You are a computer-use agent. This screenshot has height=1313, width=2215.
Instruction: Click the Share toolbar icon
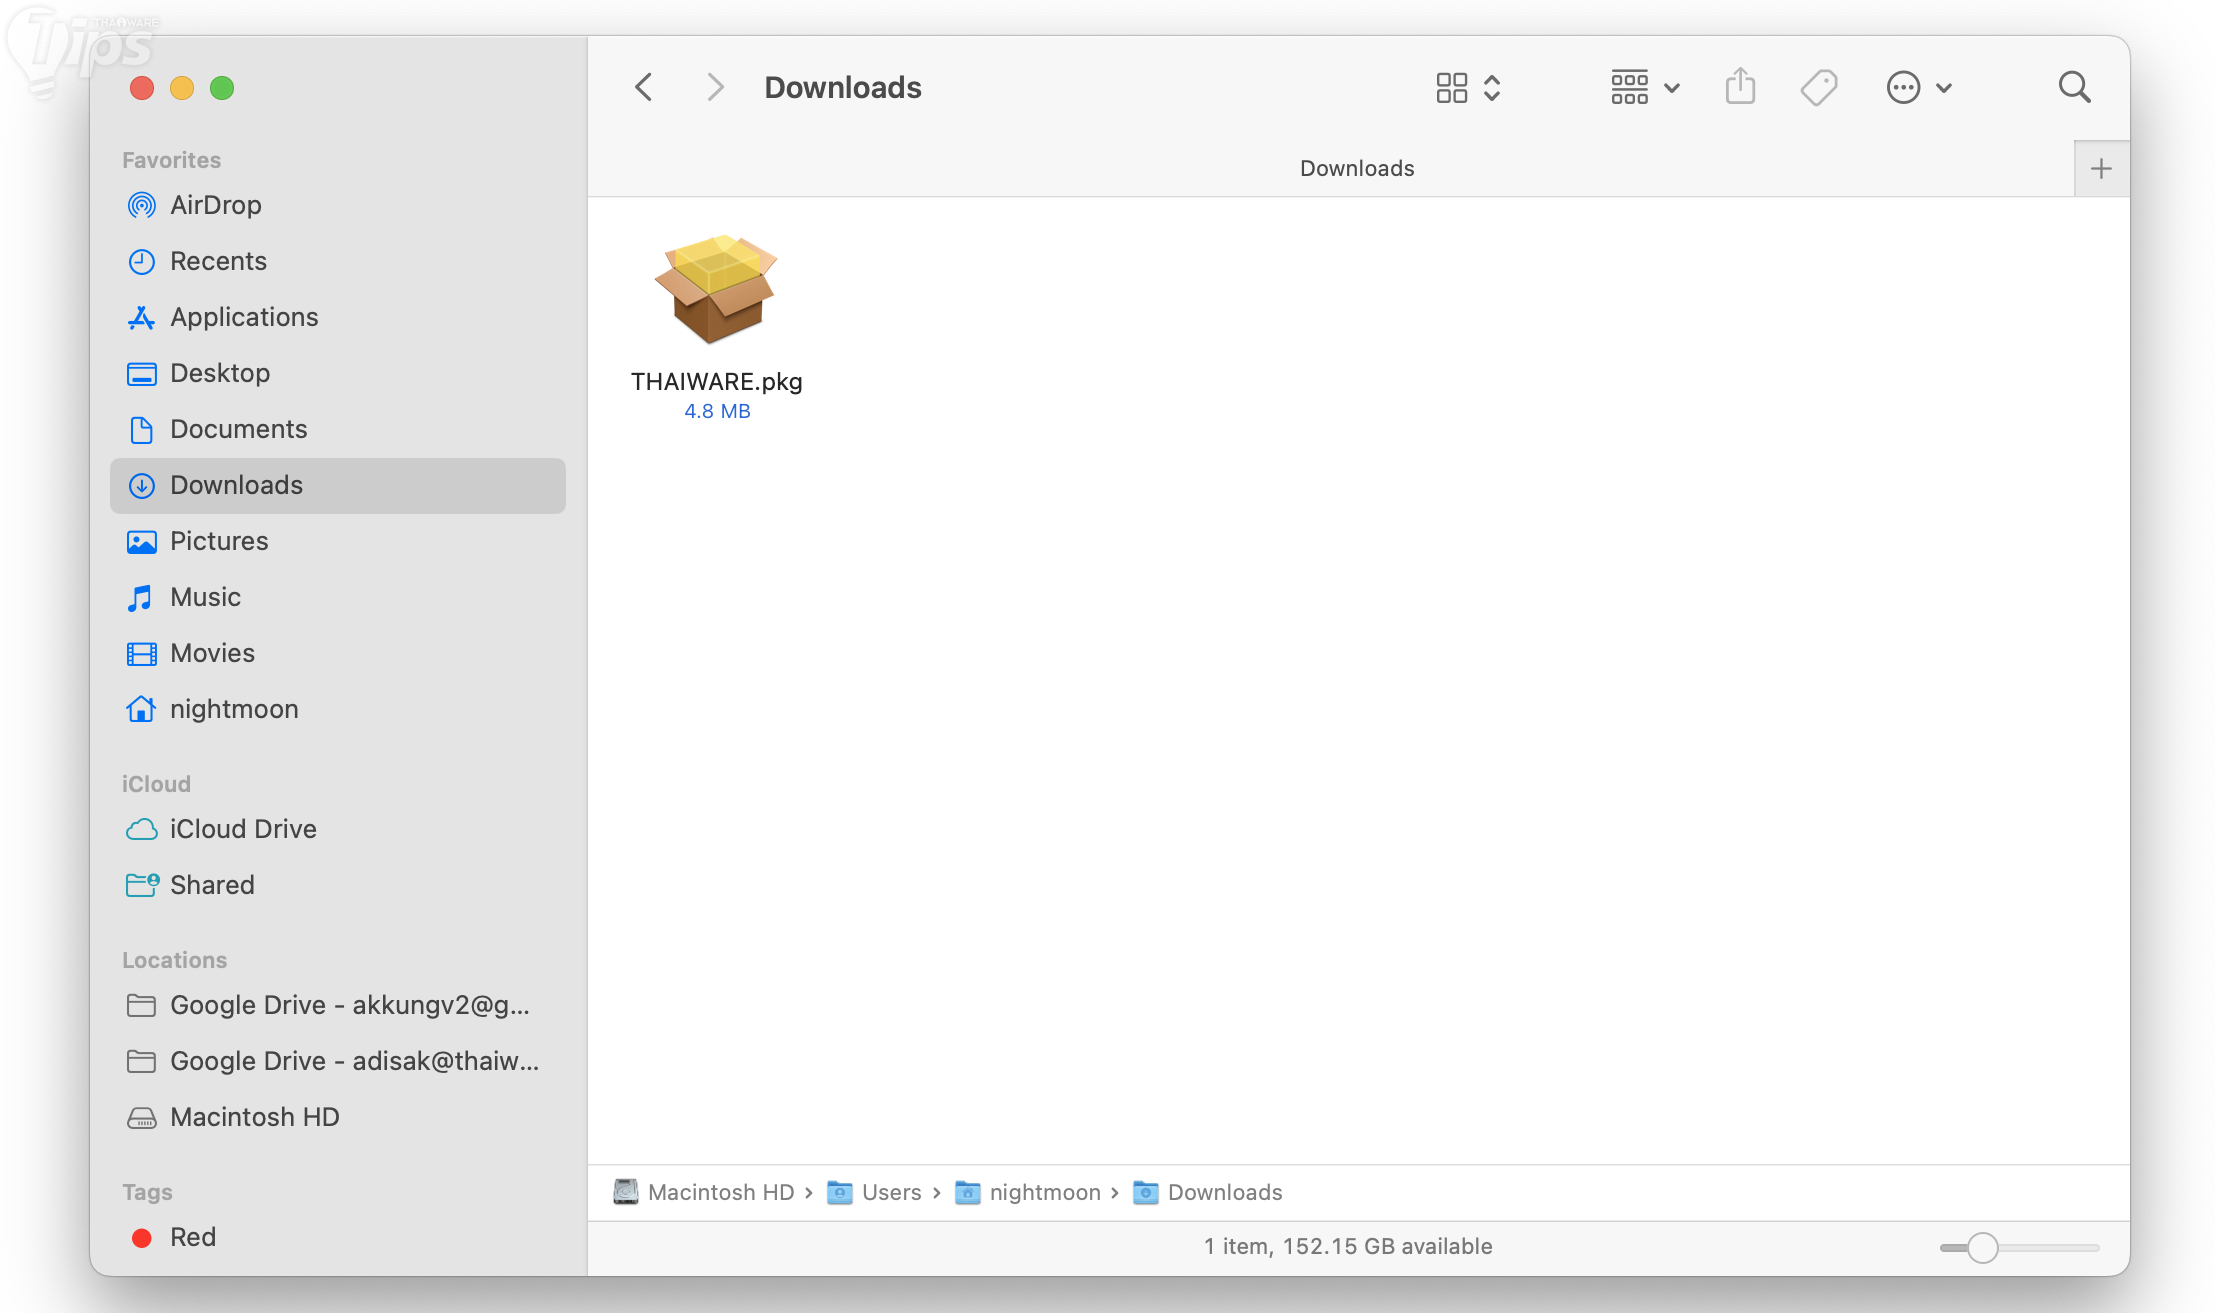coord(1740,87)
